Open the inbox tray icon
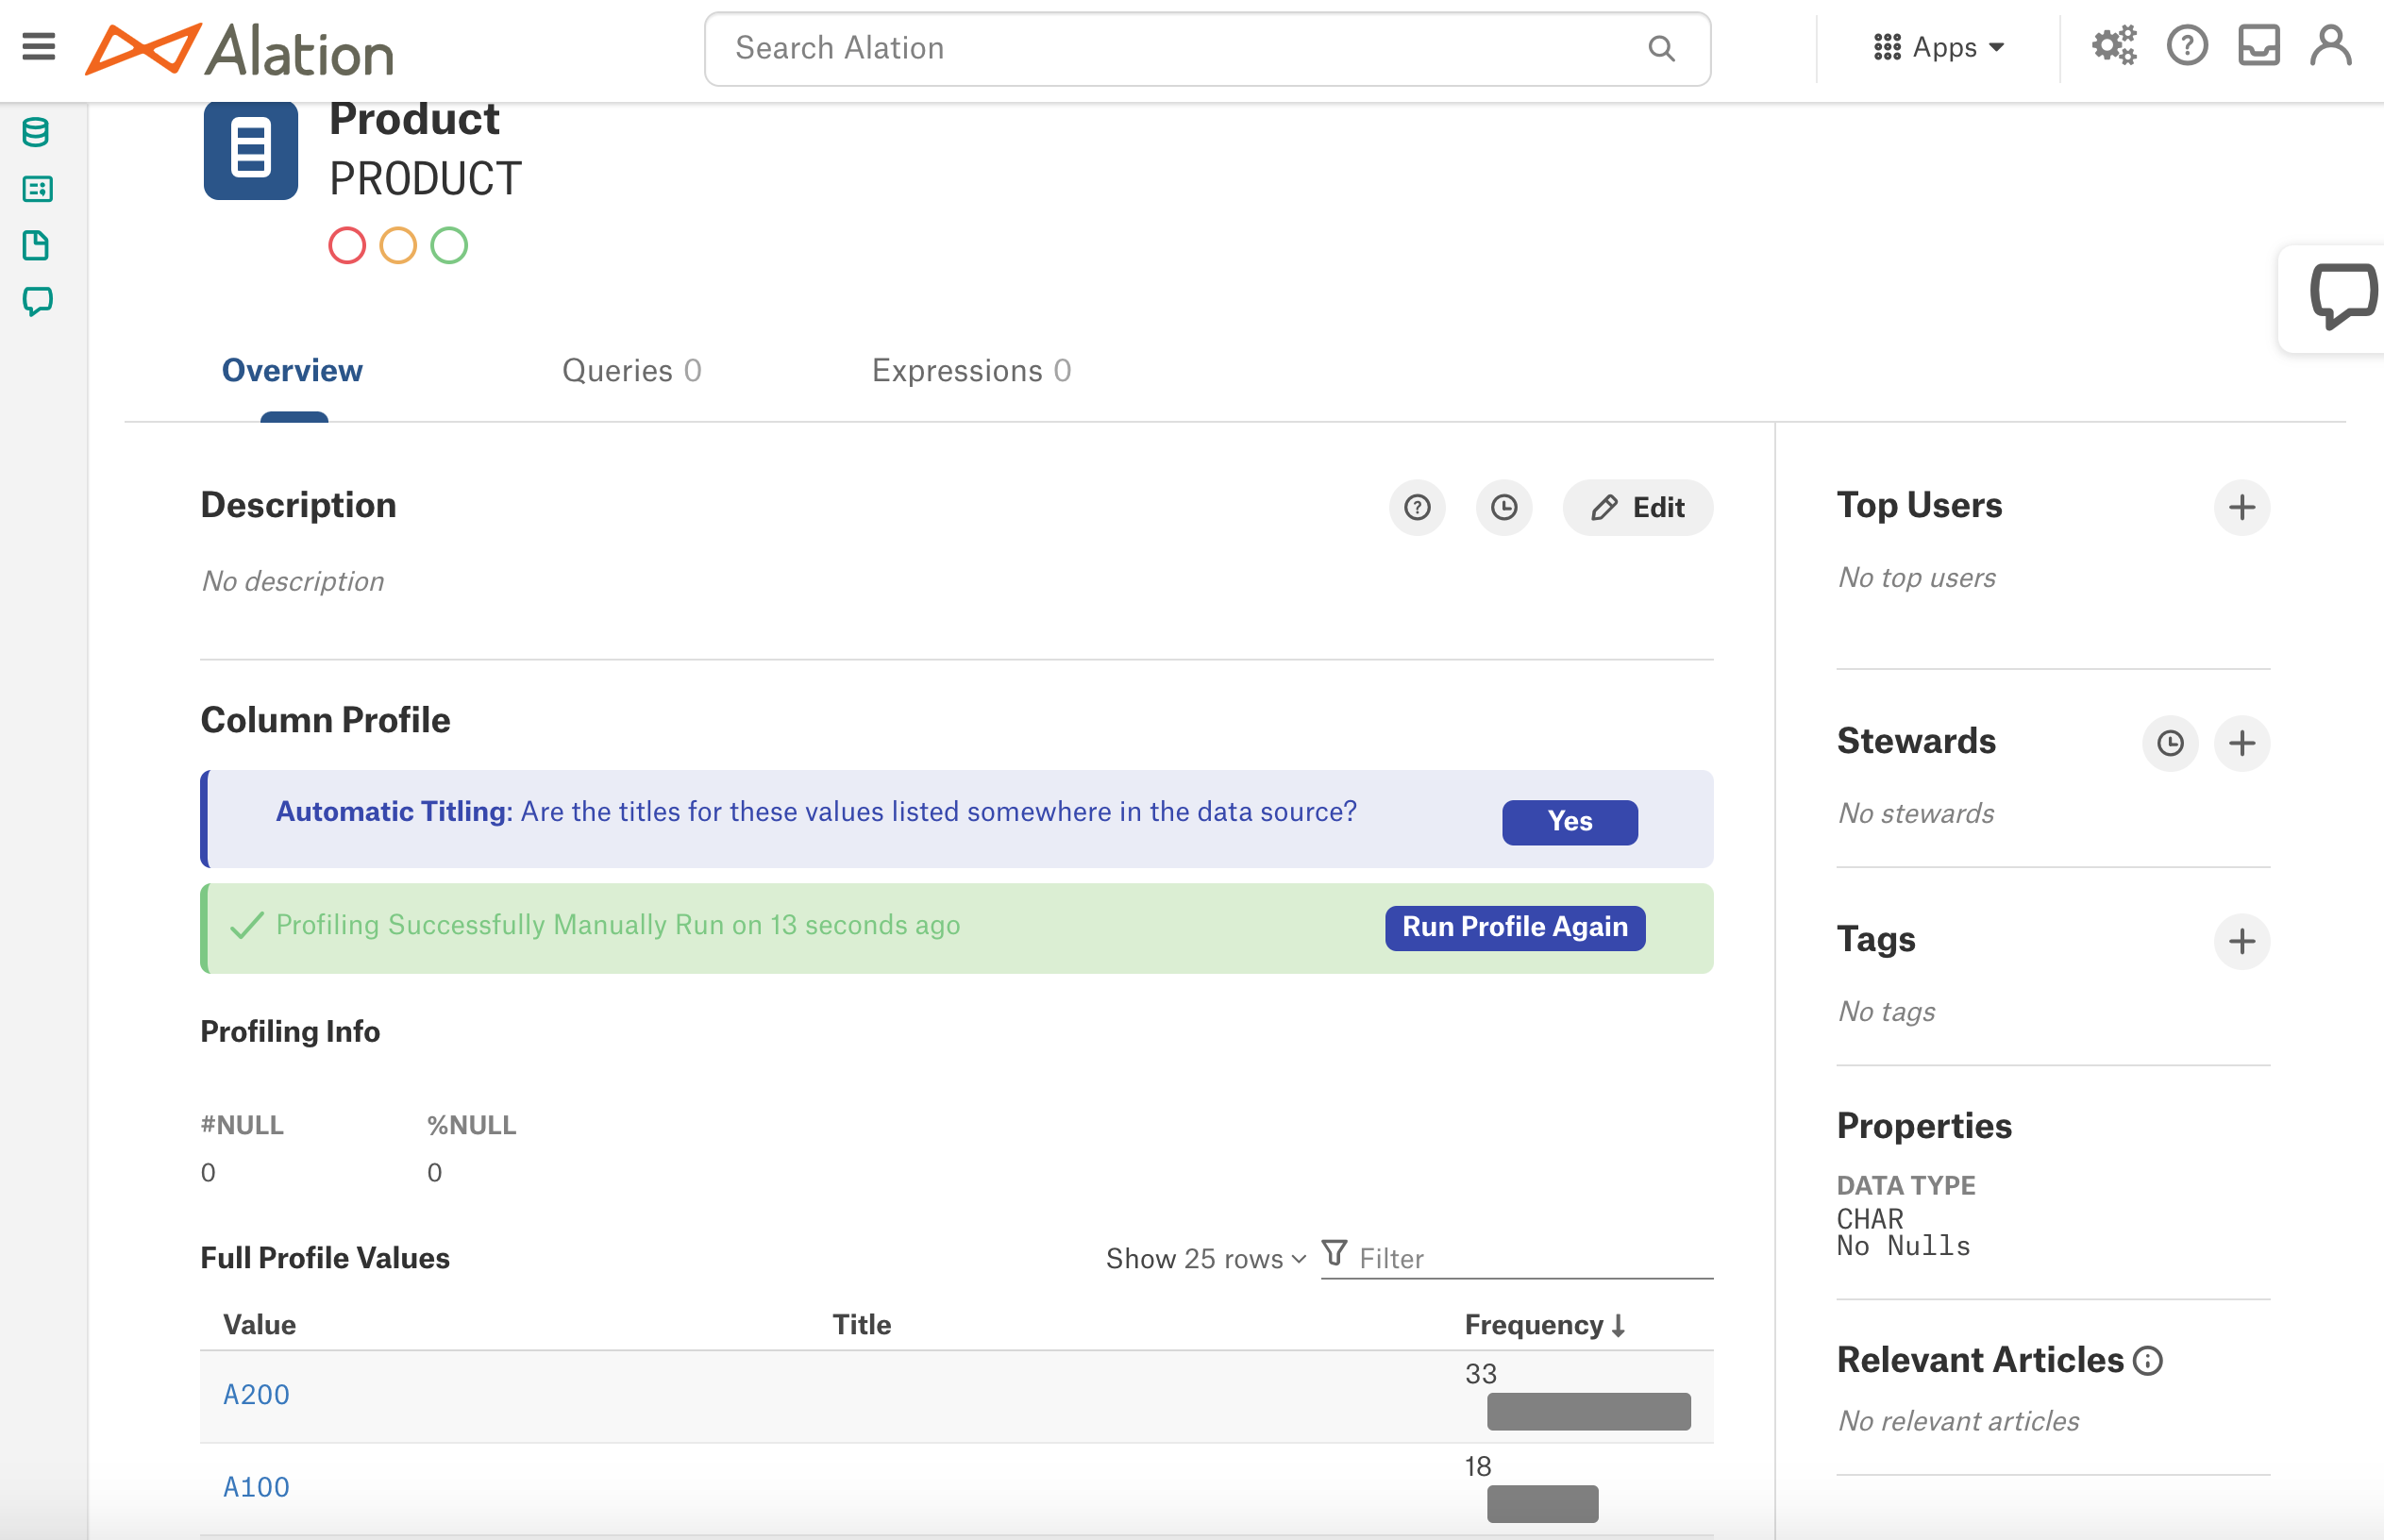The image size is (2384, 1540). click(x=2258, y=46)
